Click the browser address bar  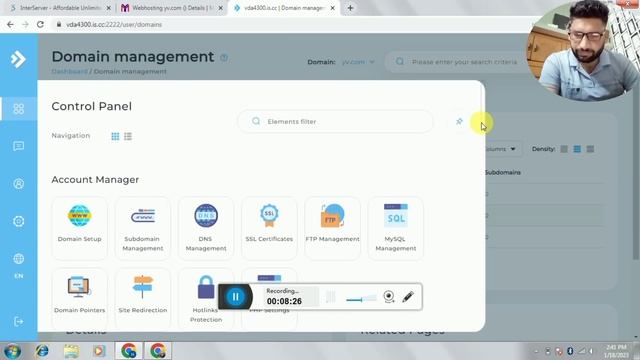[x=286, y=24]
